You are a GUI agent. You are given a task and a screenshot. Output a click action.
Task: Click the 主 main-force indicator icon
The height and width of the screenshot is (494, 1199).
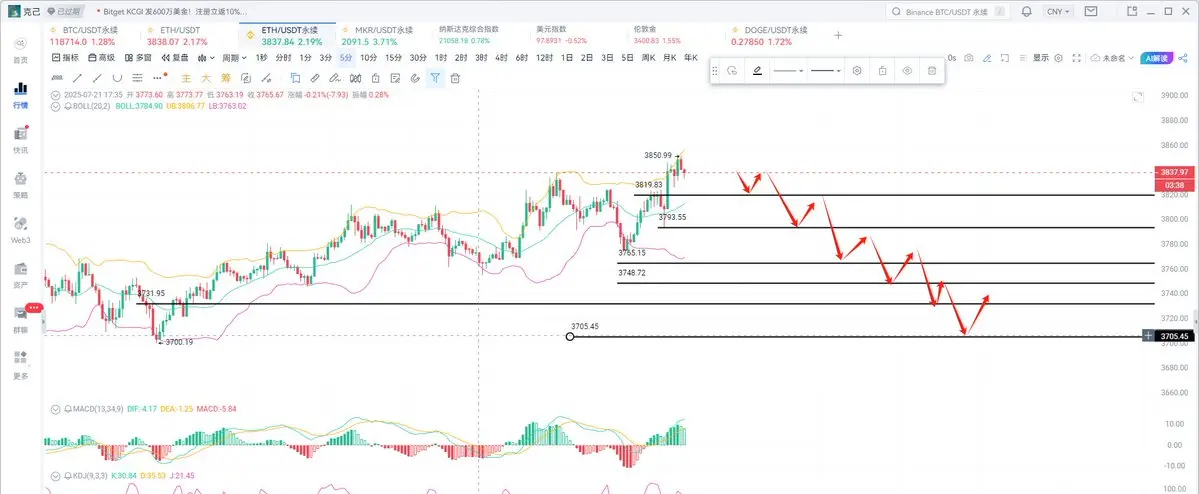[x=186, y=78]
